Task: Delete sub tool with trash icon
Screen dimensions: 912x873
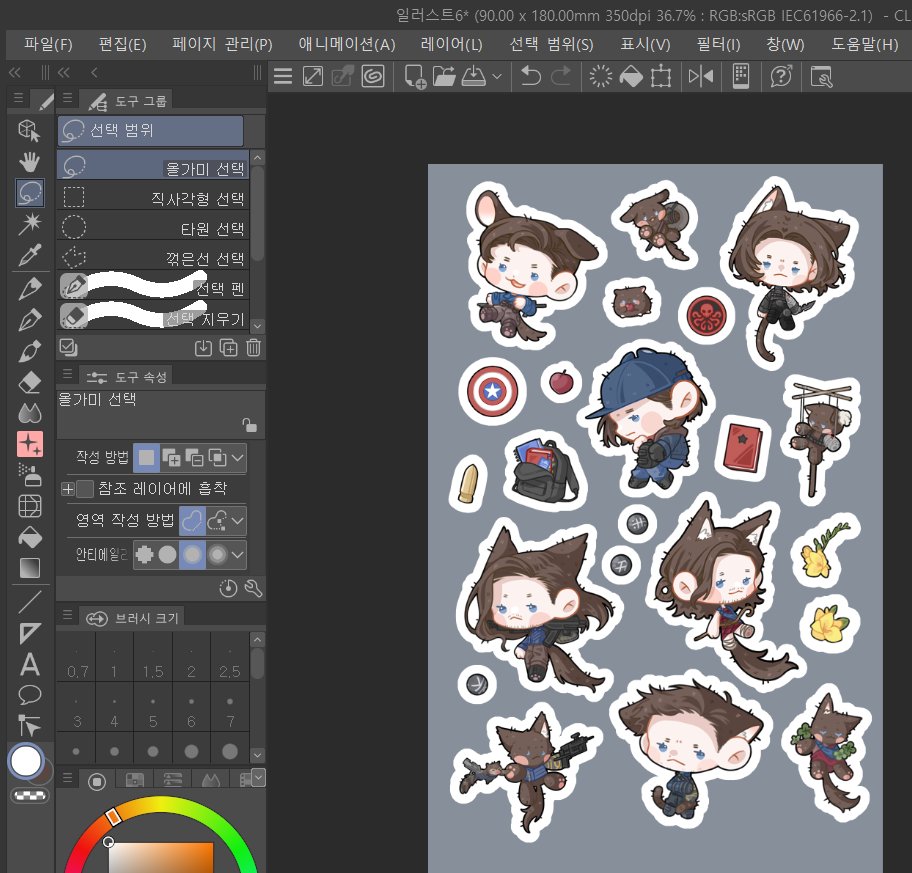Action: point(254,348)
